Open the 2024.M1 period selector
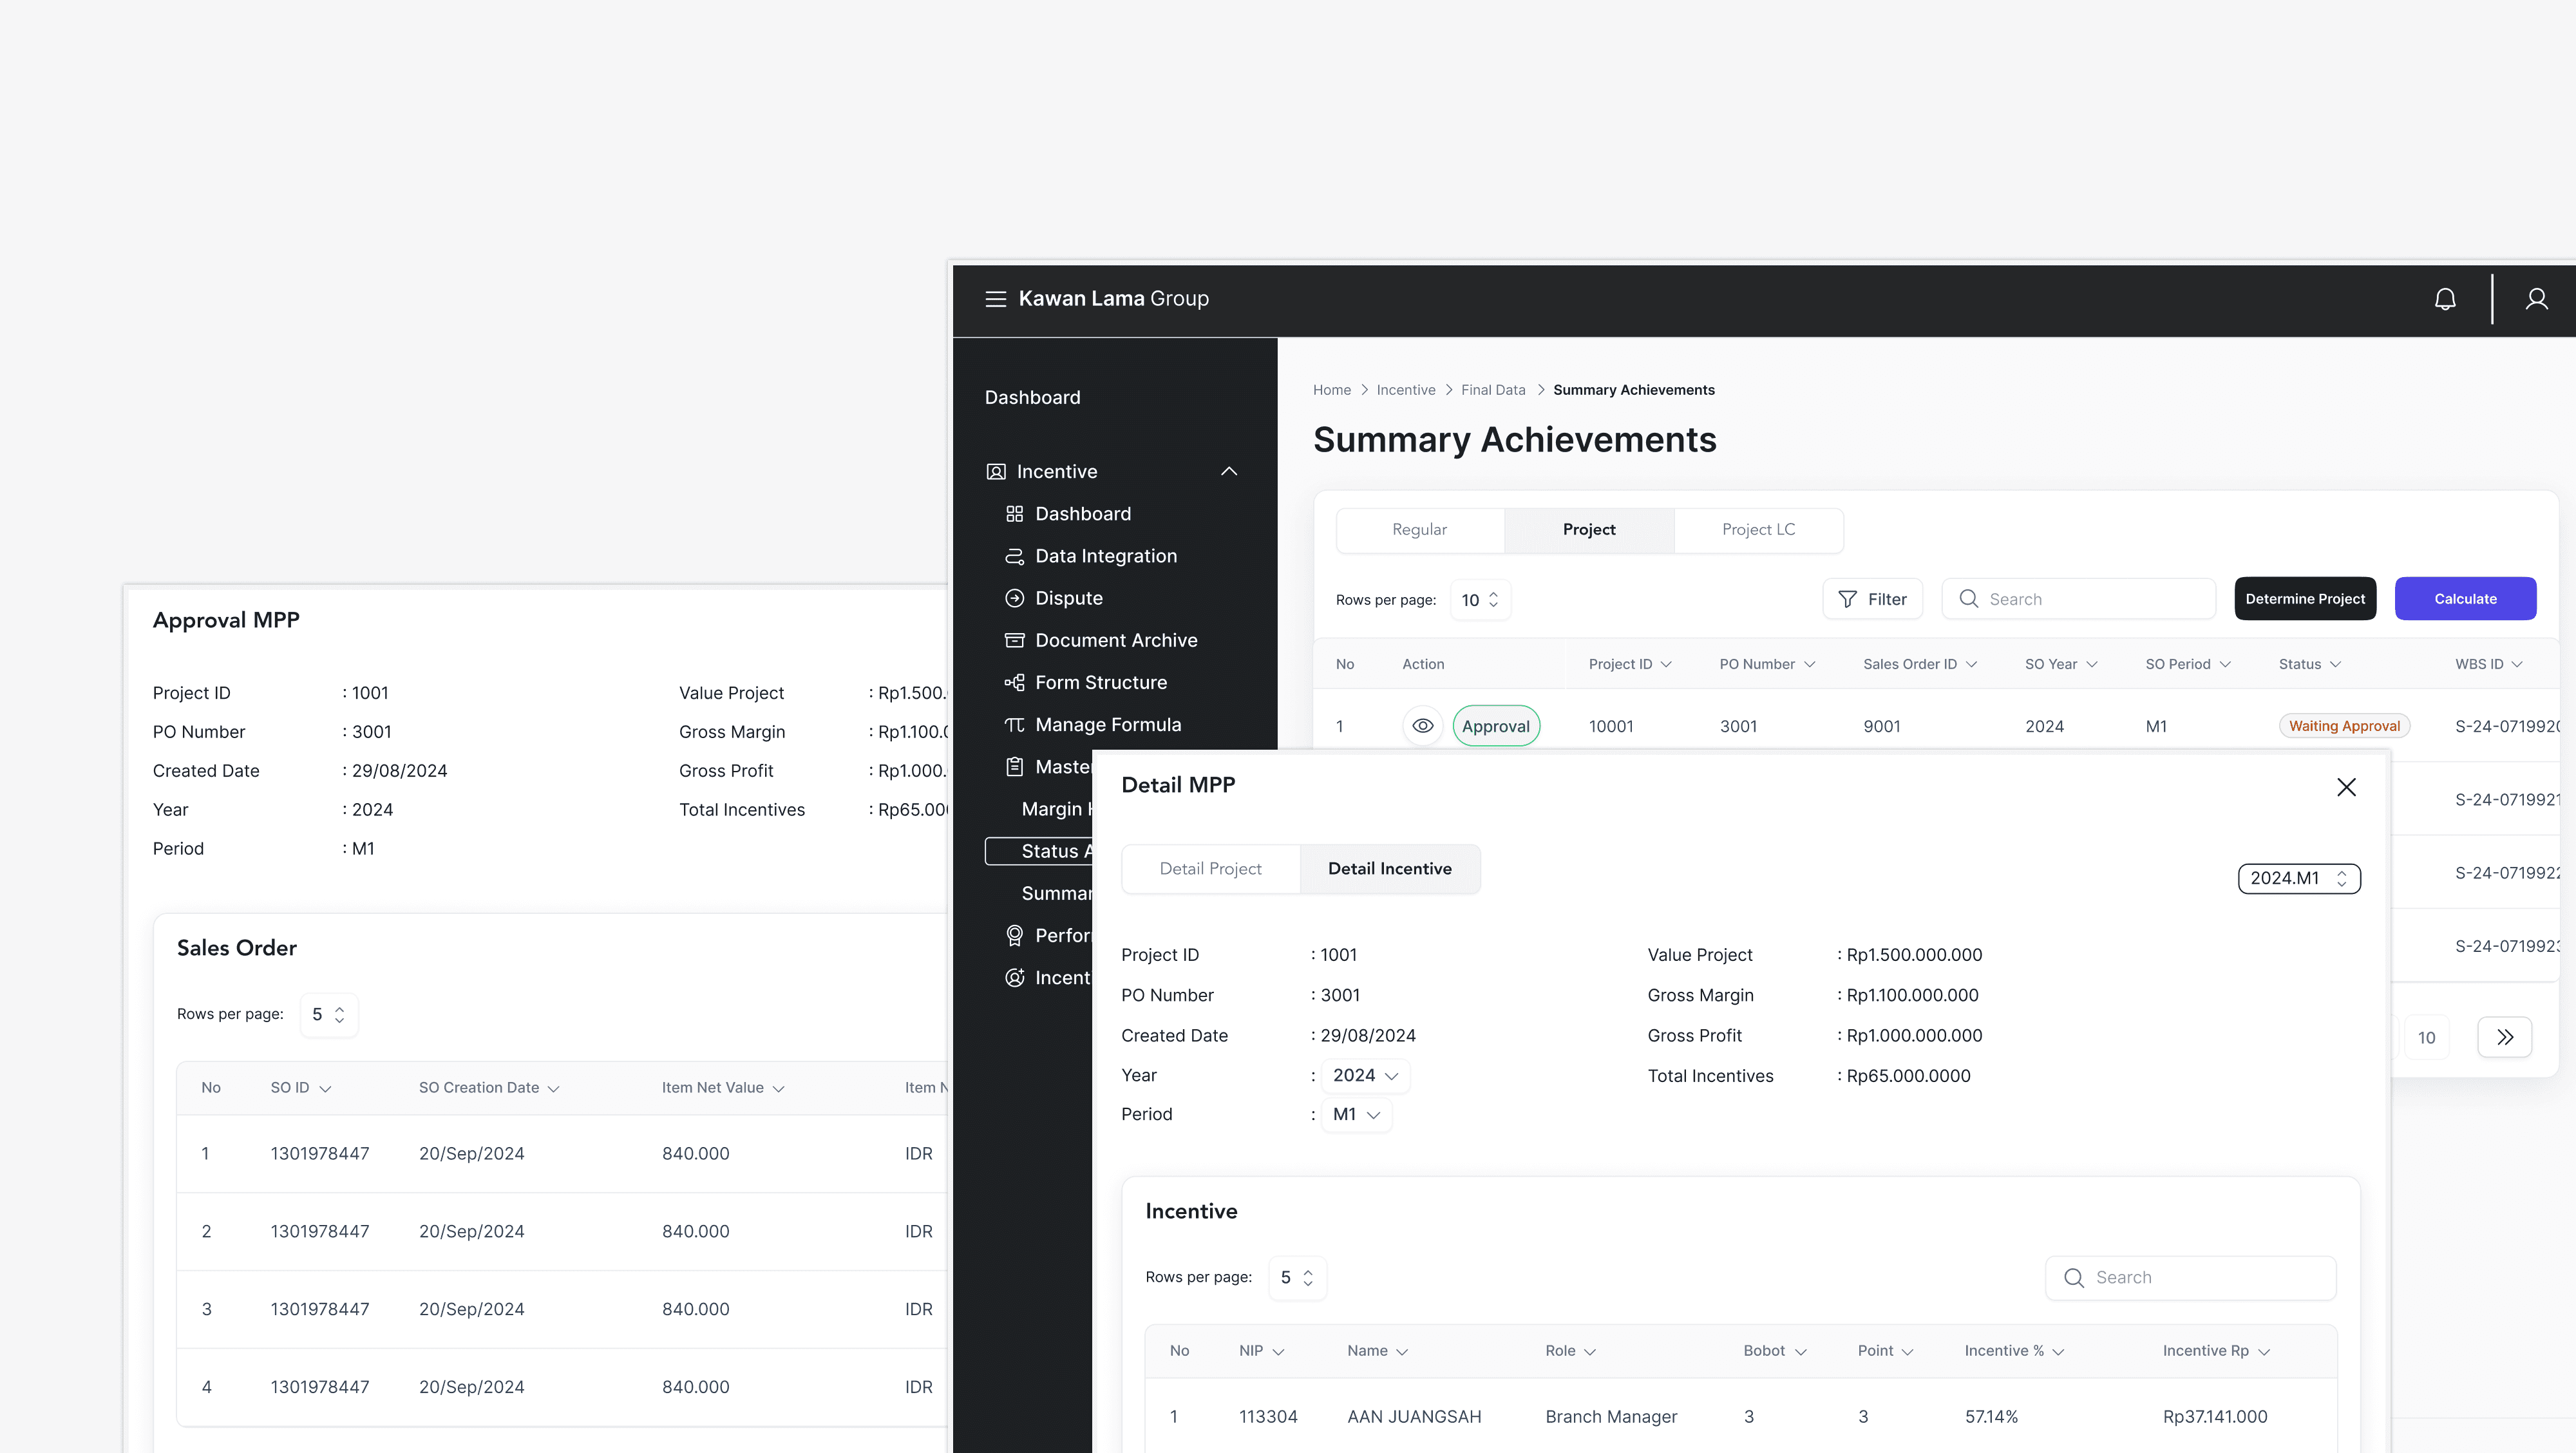Image resolution: width=2576 pixels, height=1453 pixels. [x=2299, y=878]
